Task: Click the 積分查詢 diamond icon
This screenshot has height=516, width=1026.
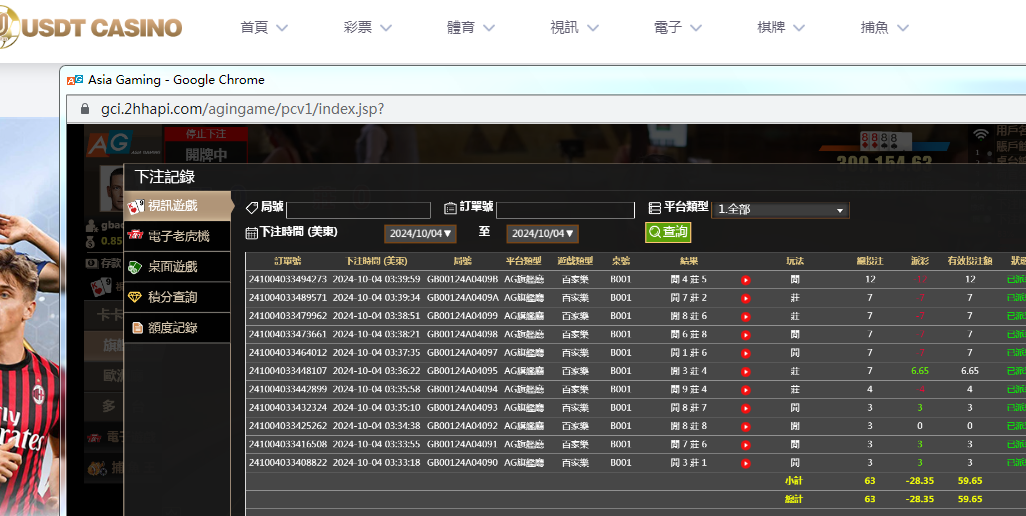Action: (x=136, y=297)
